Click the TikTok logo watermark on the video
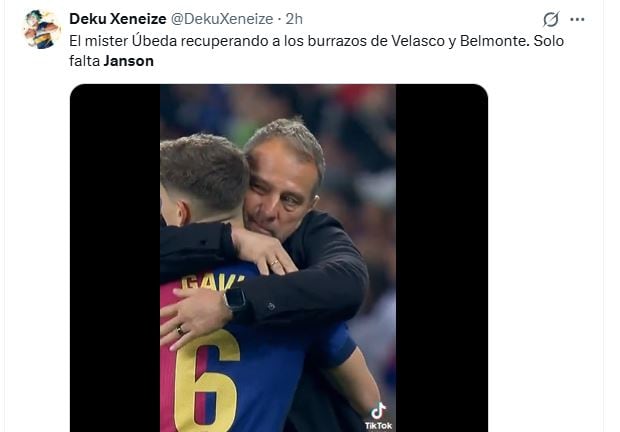The image size is (620, 432). (378, 415)
